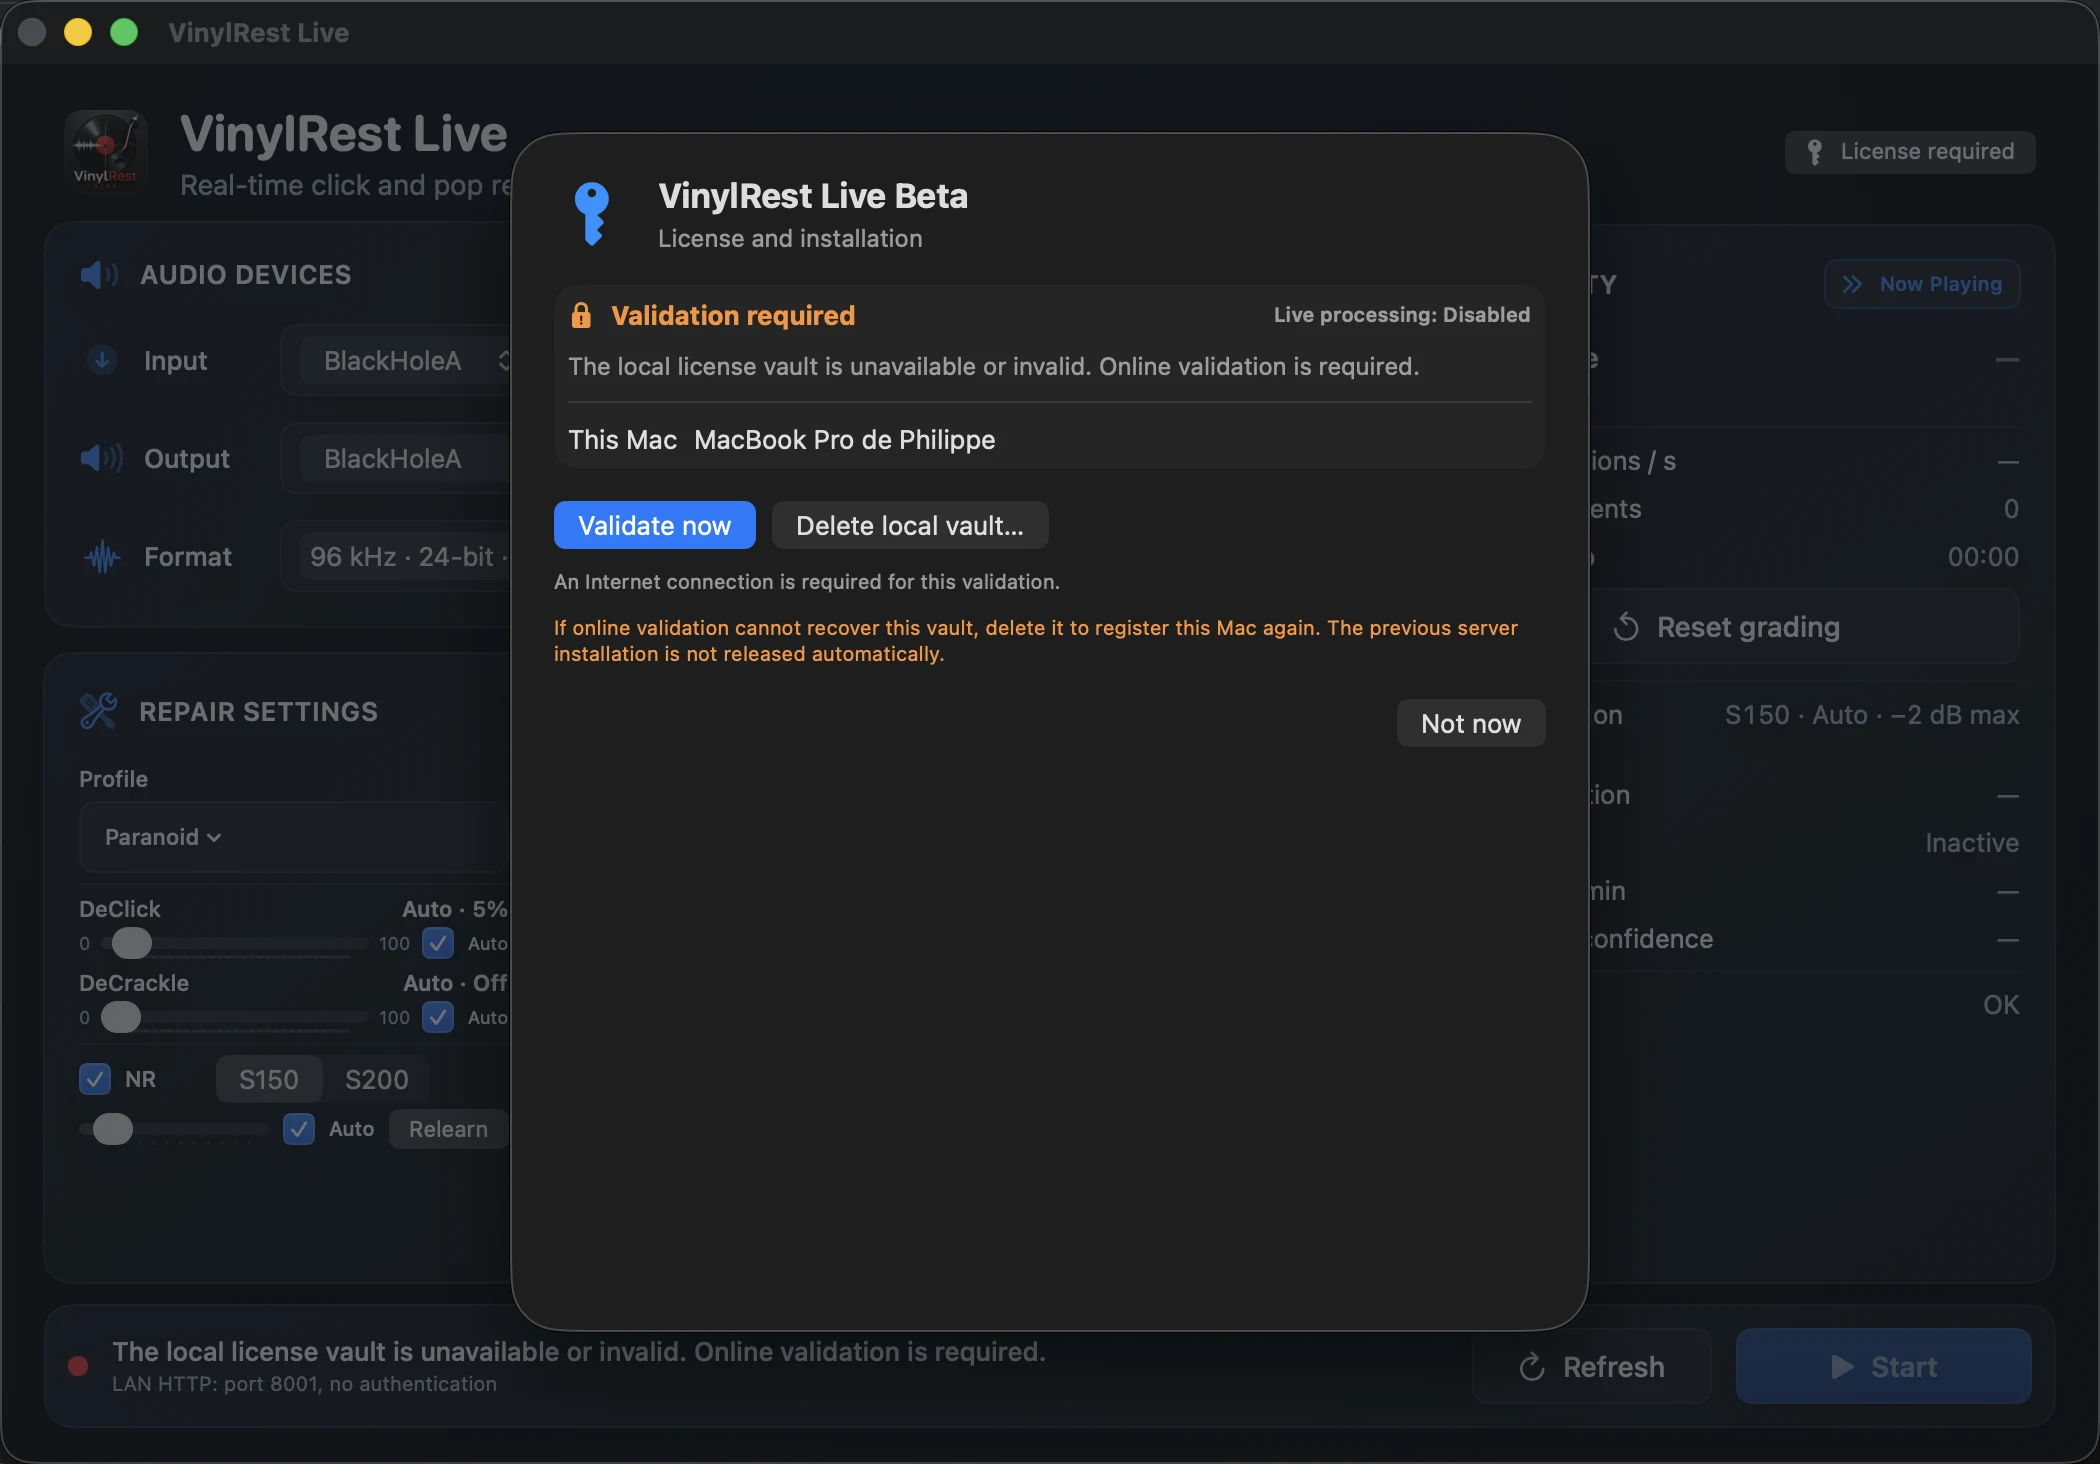Click the Input down-arrow icon

[101, 360]
